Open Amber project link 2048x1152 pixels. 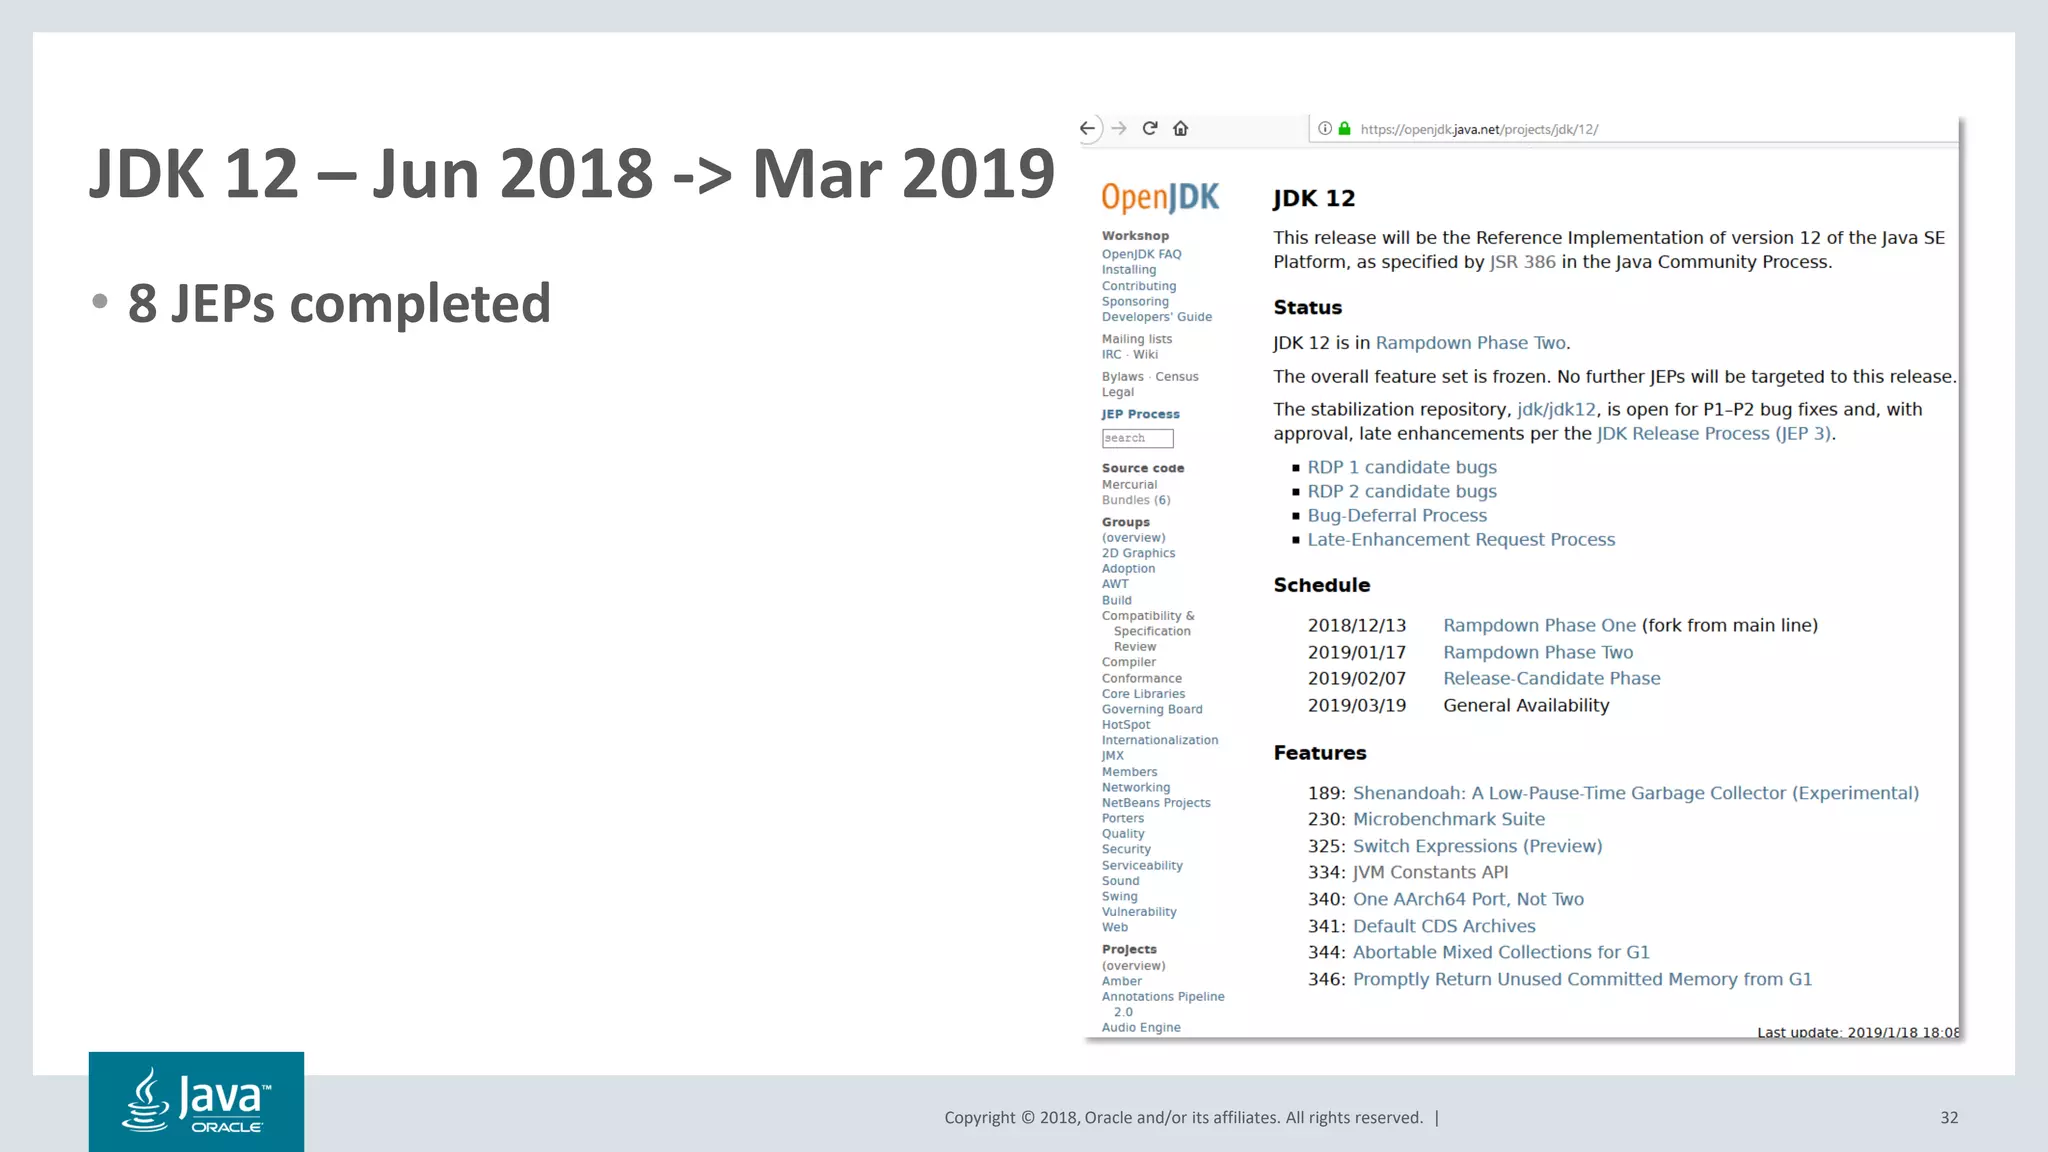coord(1121,981)
